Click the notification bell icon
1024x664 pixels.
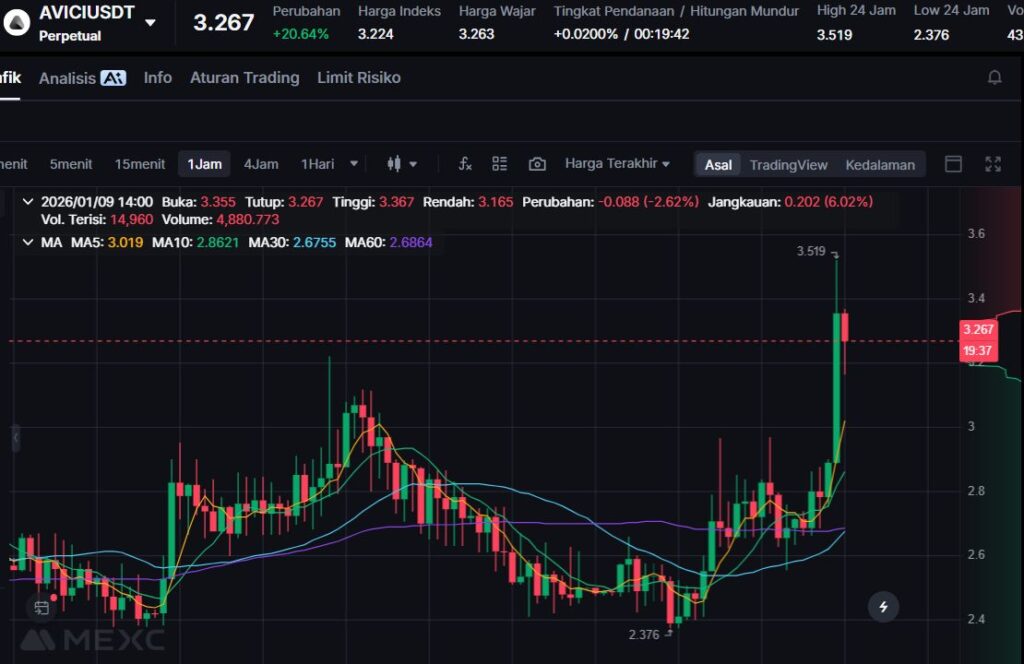click(994, 77)
